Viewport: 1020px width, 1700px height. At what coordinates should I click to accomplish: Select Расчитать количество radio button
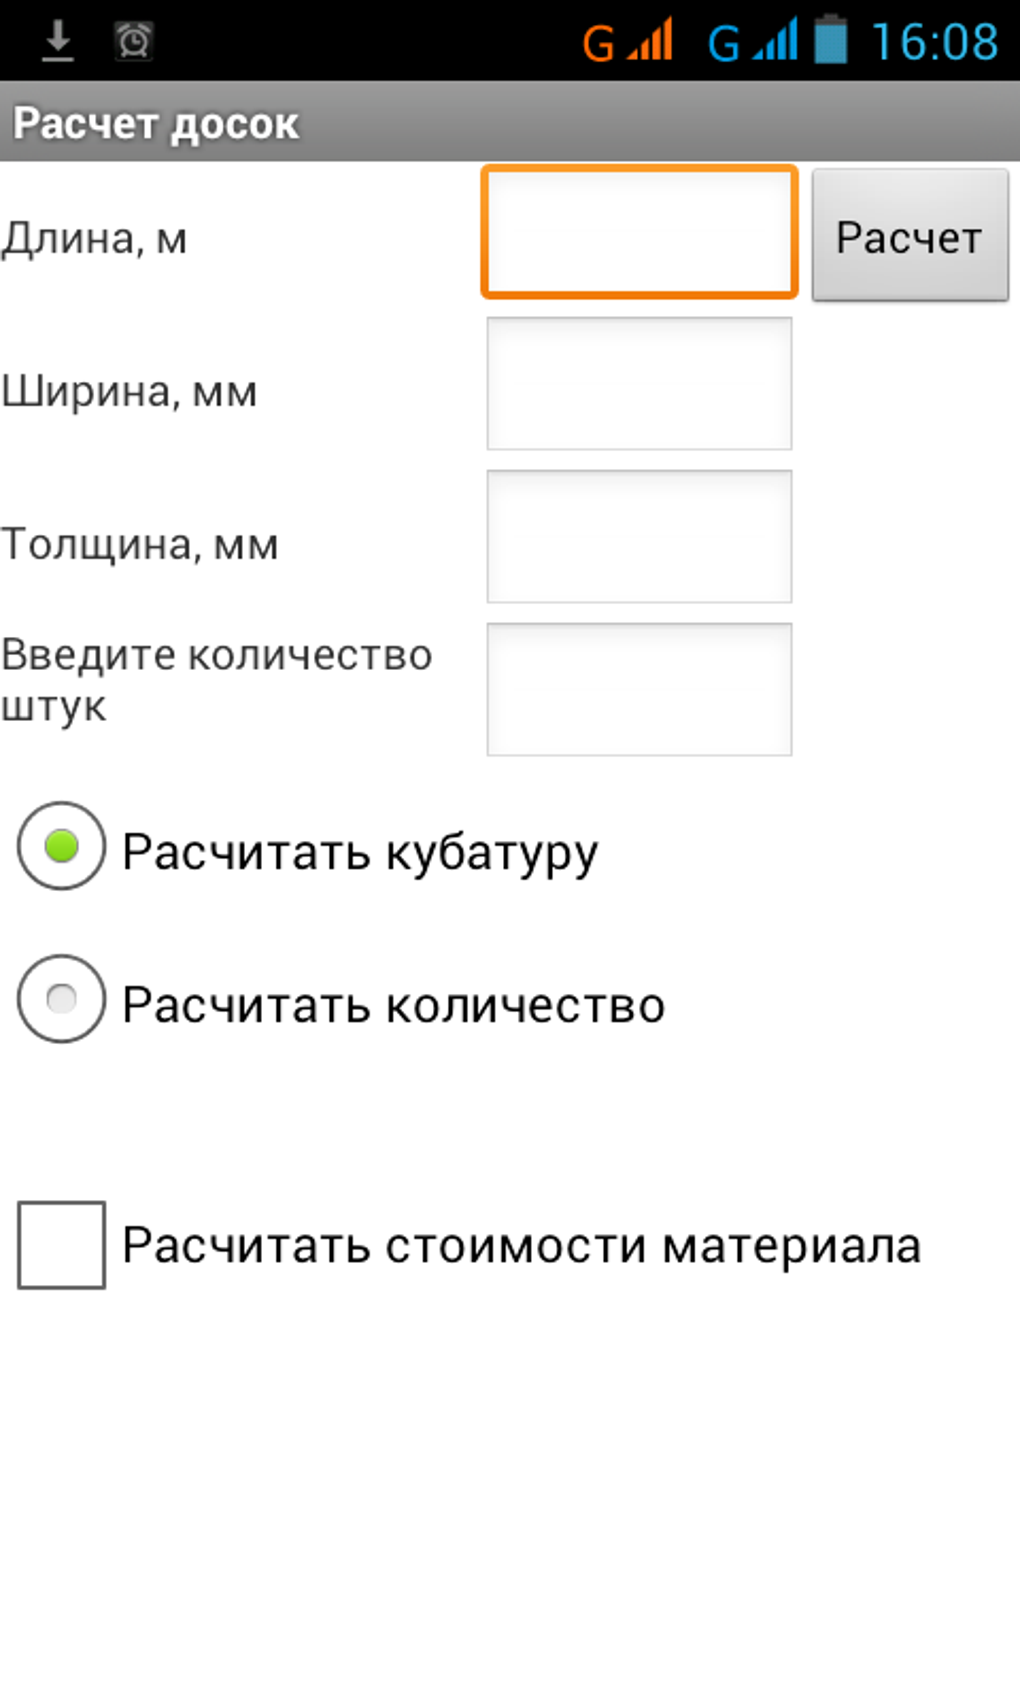click(61, 999)
